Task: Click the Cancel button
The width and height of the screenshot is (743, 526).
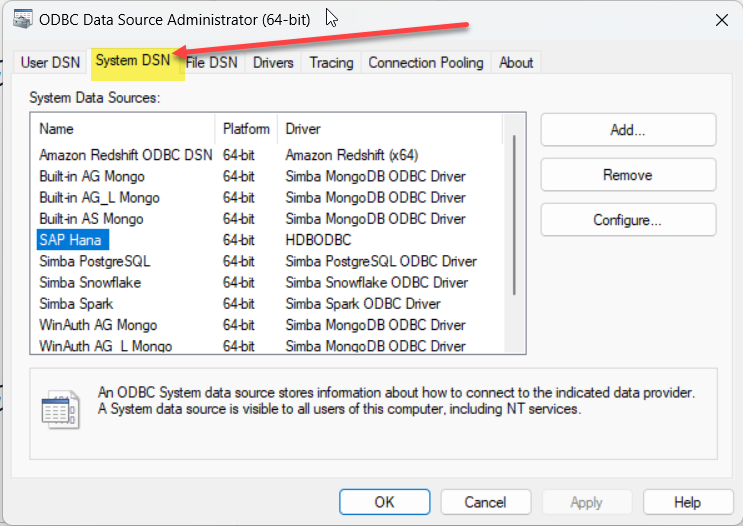Action: coord(485,502)
